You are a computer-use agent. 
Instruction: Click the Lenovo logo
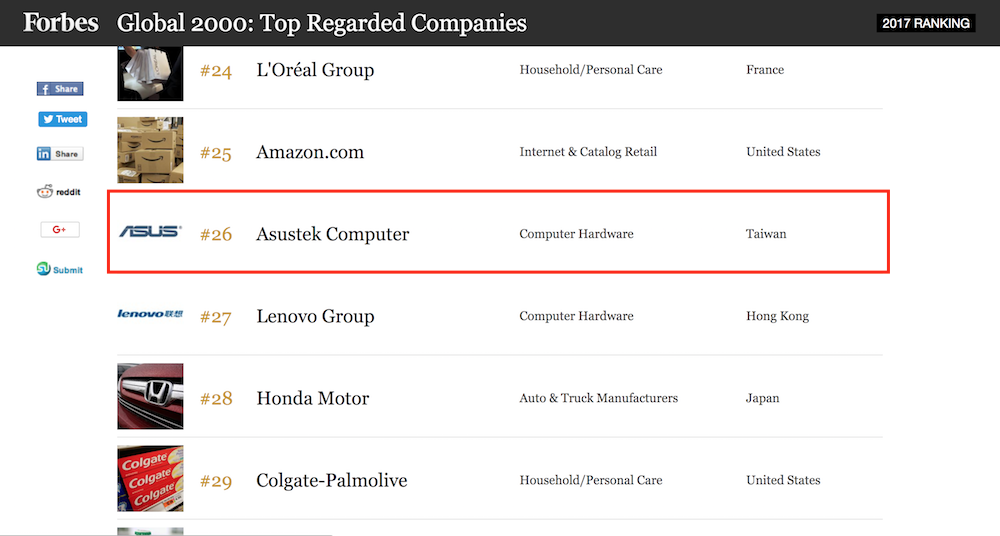tap(150, 315)
